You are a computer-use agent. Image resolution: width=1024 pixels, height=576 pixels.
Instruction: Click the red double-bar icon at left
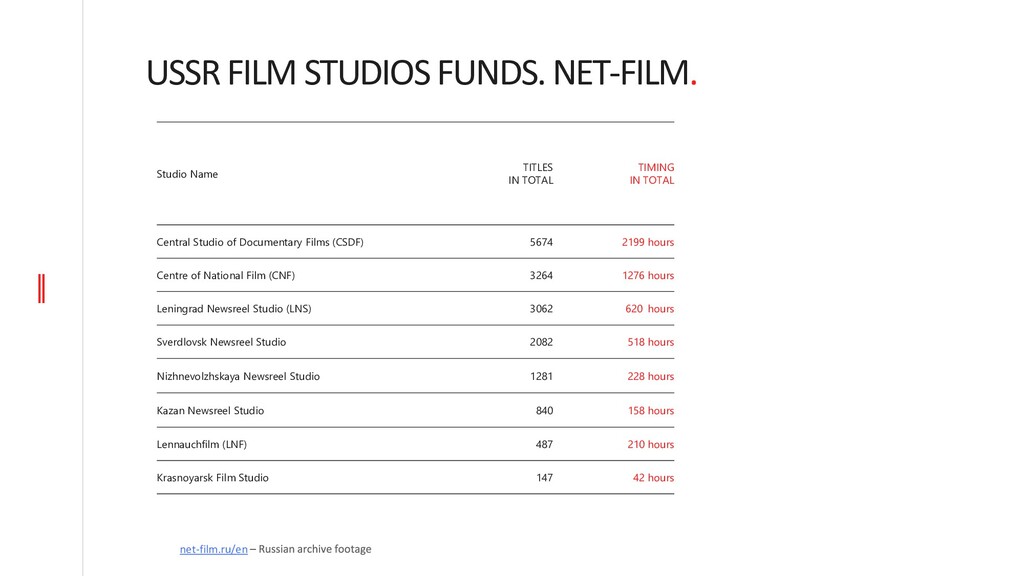click(41, 289)
